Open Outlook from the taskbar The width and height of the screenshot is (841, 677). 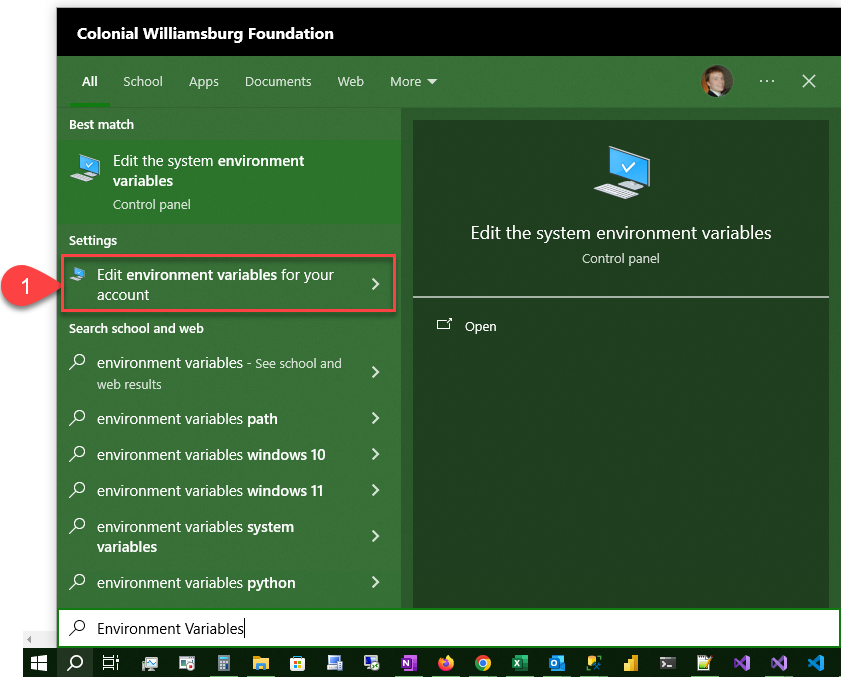pyautogui.click(x=557, y=664)
